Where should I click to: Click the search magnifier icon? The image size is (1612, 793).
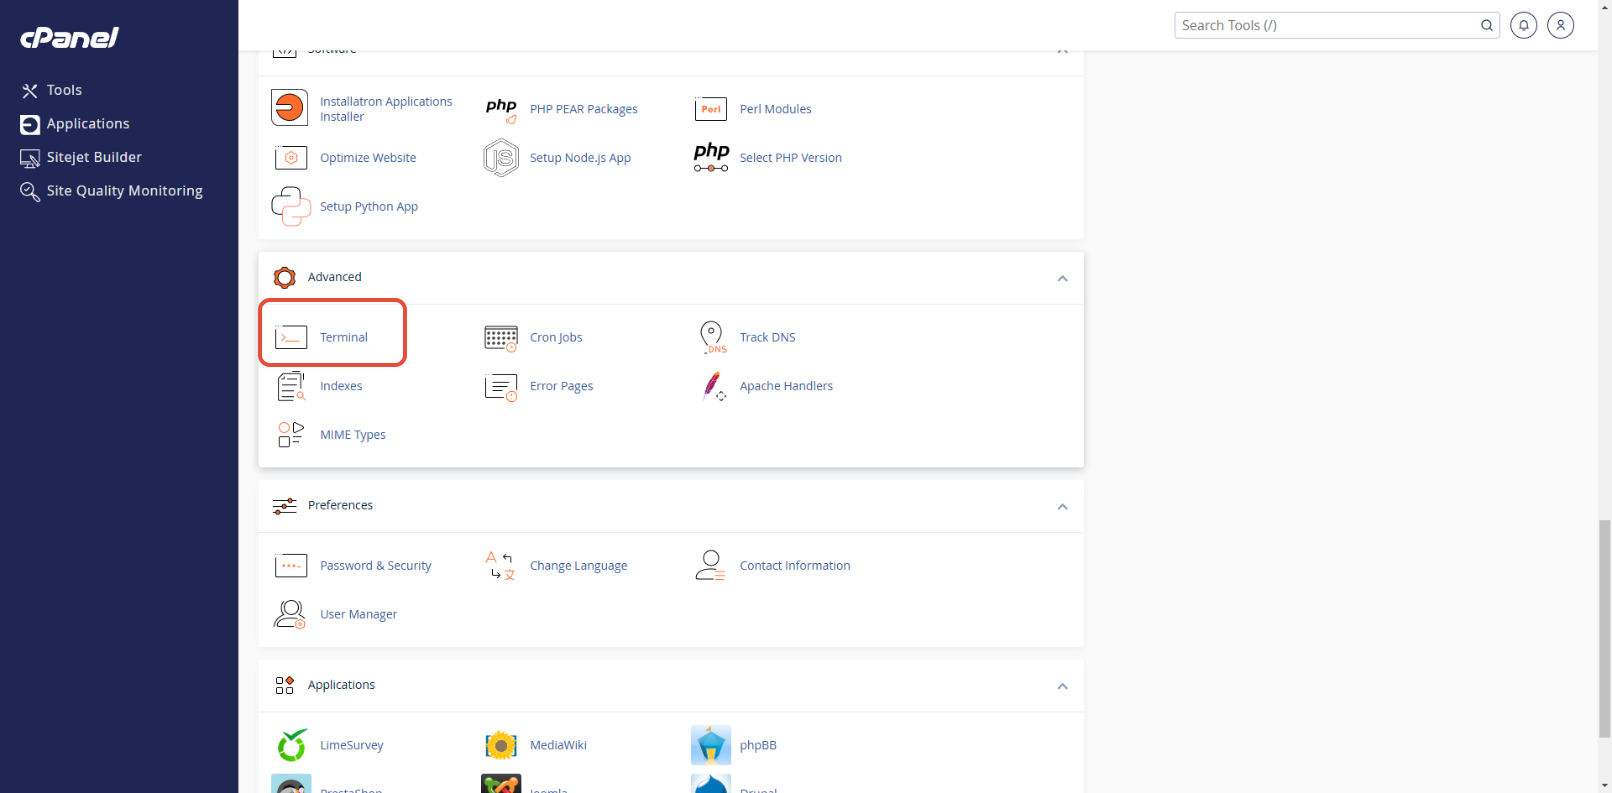point(1487,25)
